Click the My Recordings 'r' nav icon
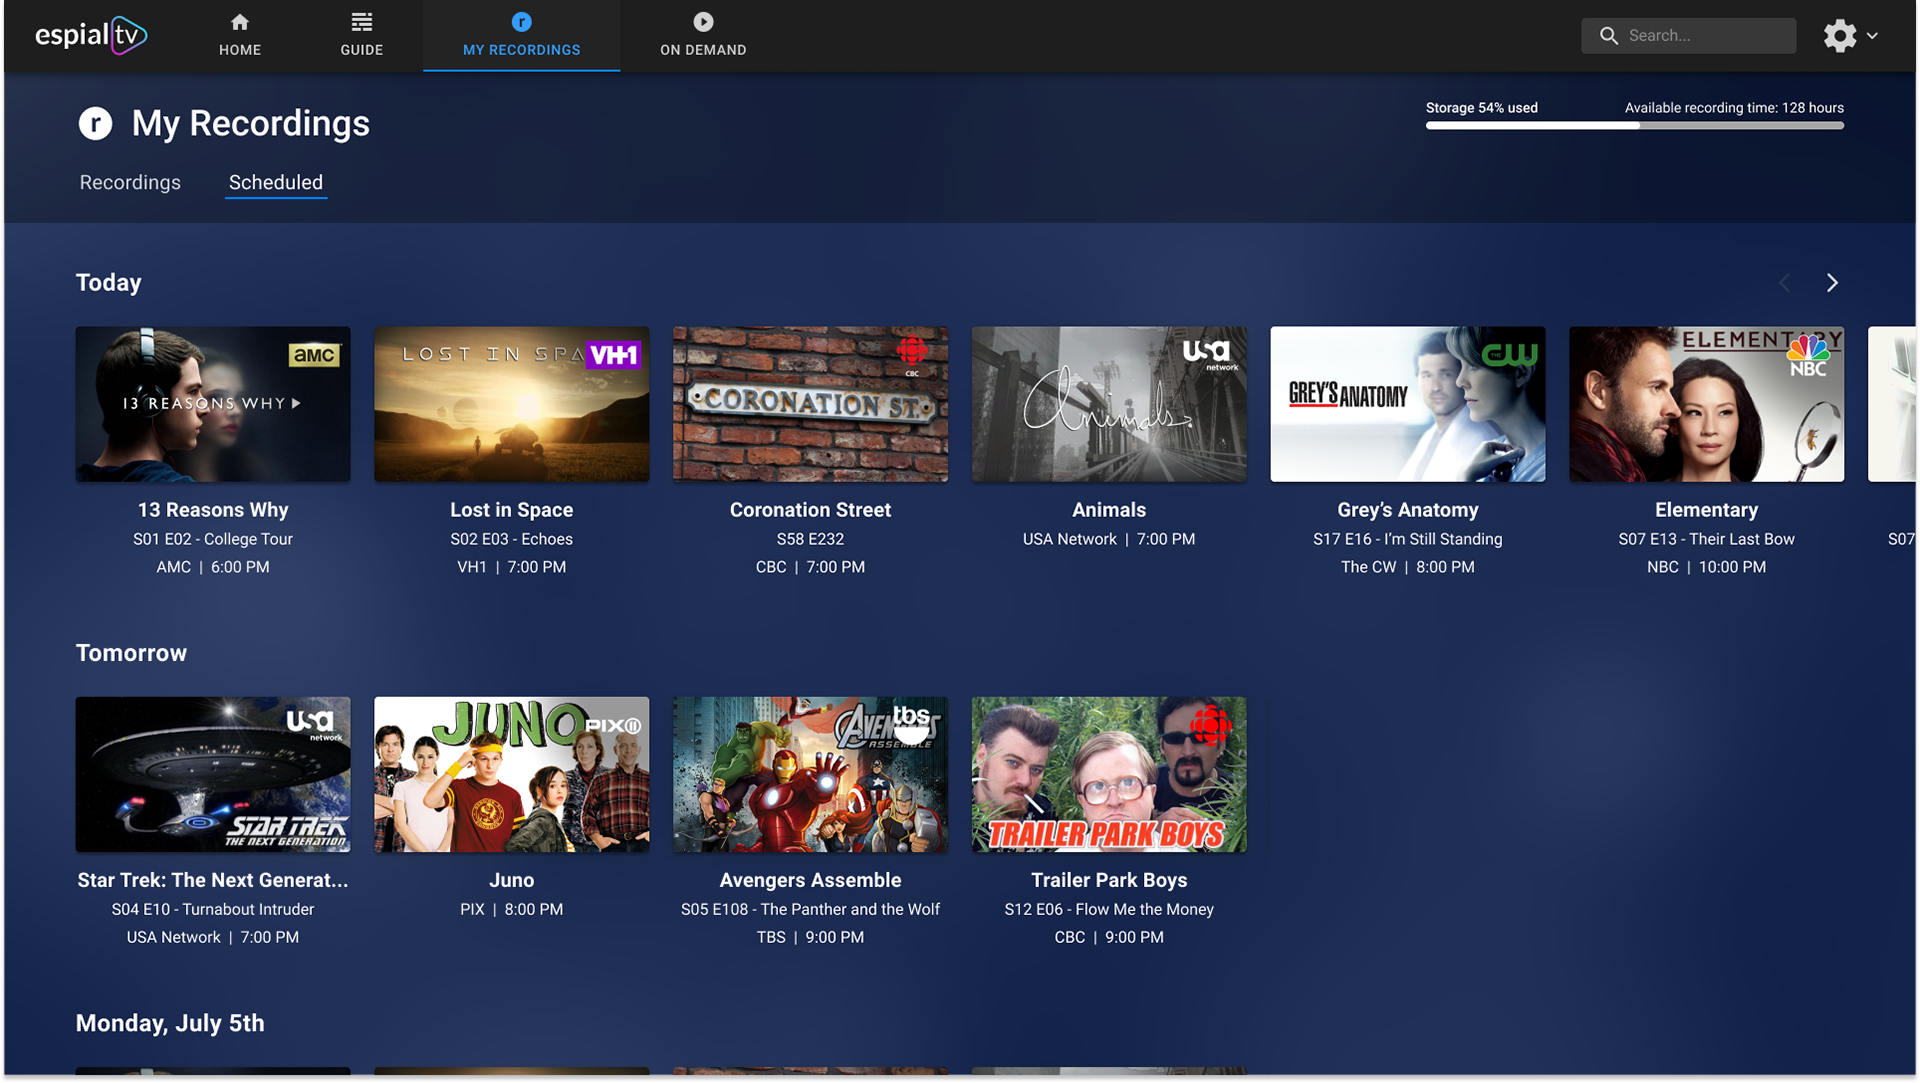 click(522, 22)
